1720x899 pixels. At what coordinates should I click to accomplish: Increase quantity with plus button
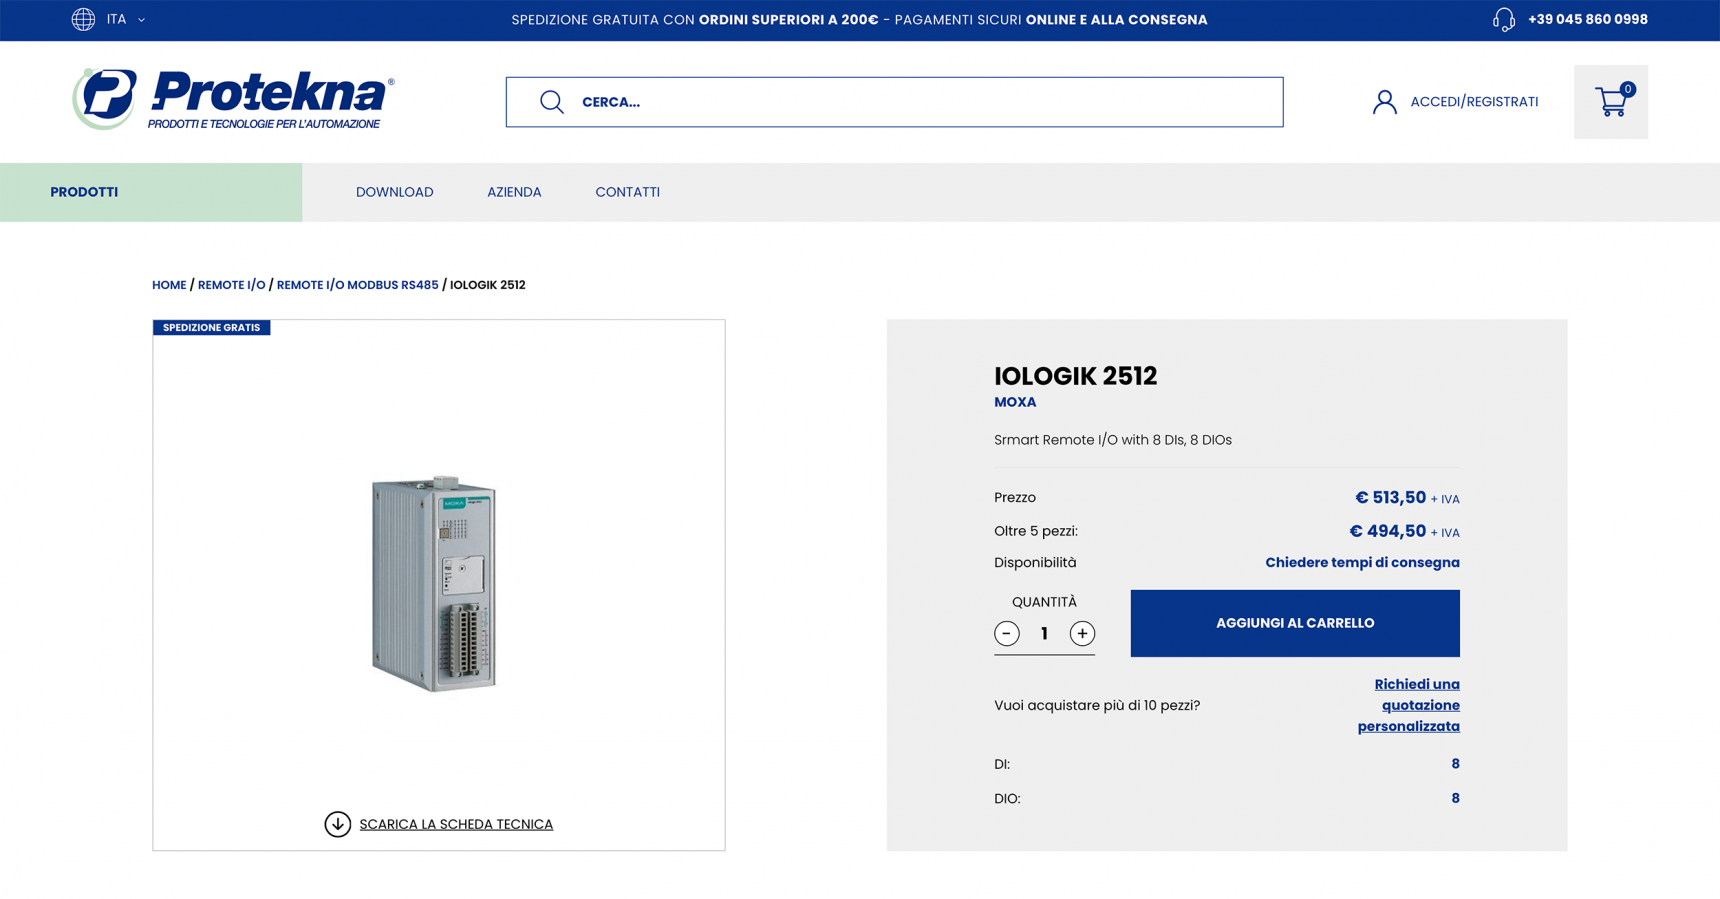click(1082, 633)
